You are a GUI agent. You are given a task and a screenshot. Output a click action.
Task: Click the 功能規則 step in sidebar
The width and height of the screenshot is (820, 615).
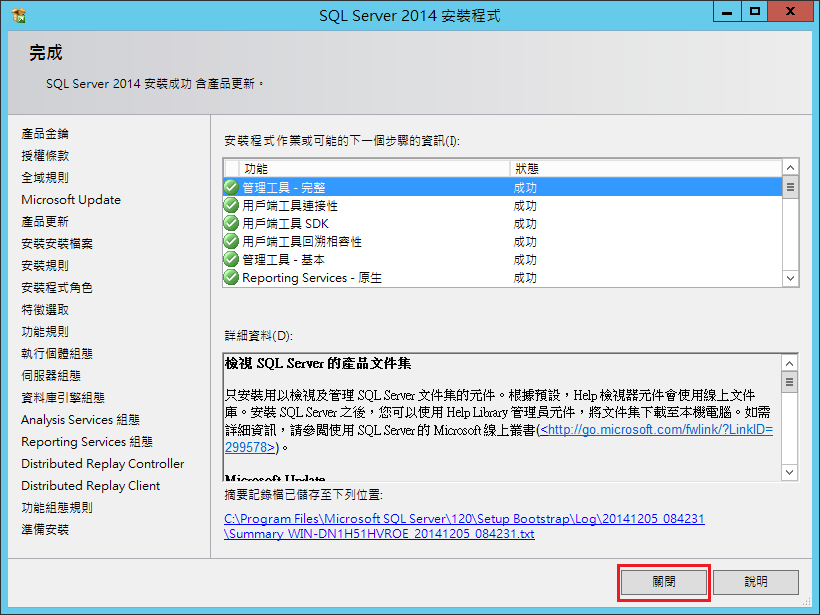pos(45,332)
